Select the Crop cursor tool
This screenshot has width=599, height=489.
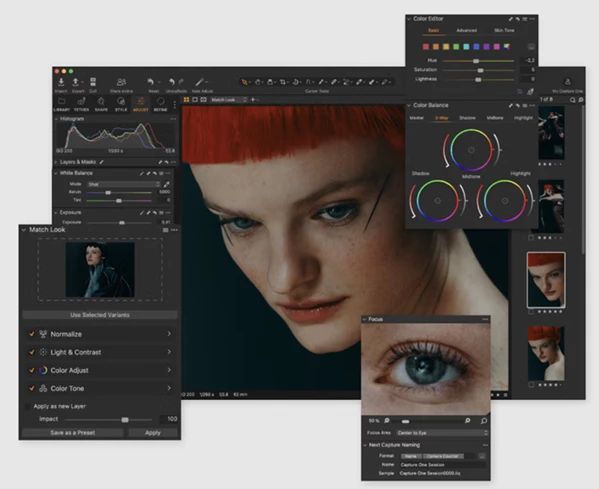(283, 82)
